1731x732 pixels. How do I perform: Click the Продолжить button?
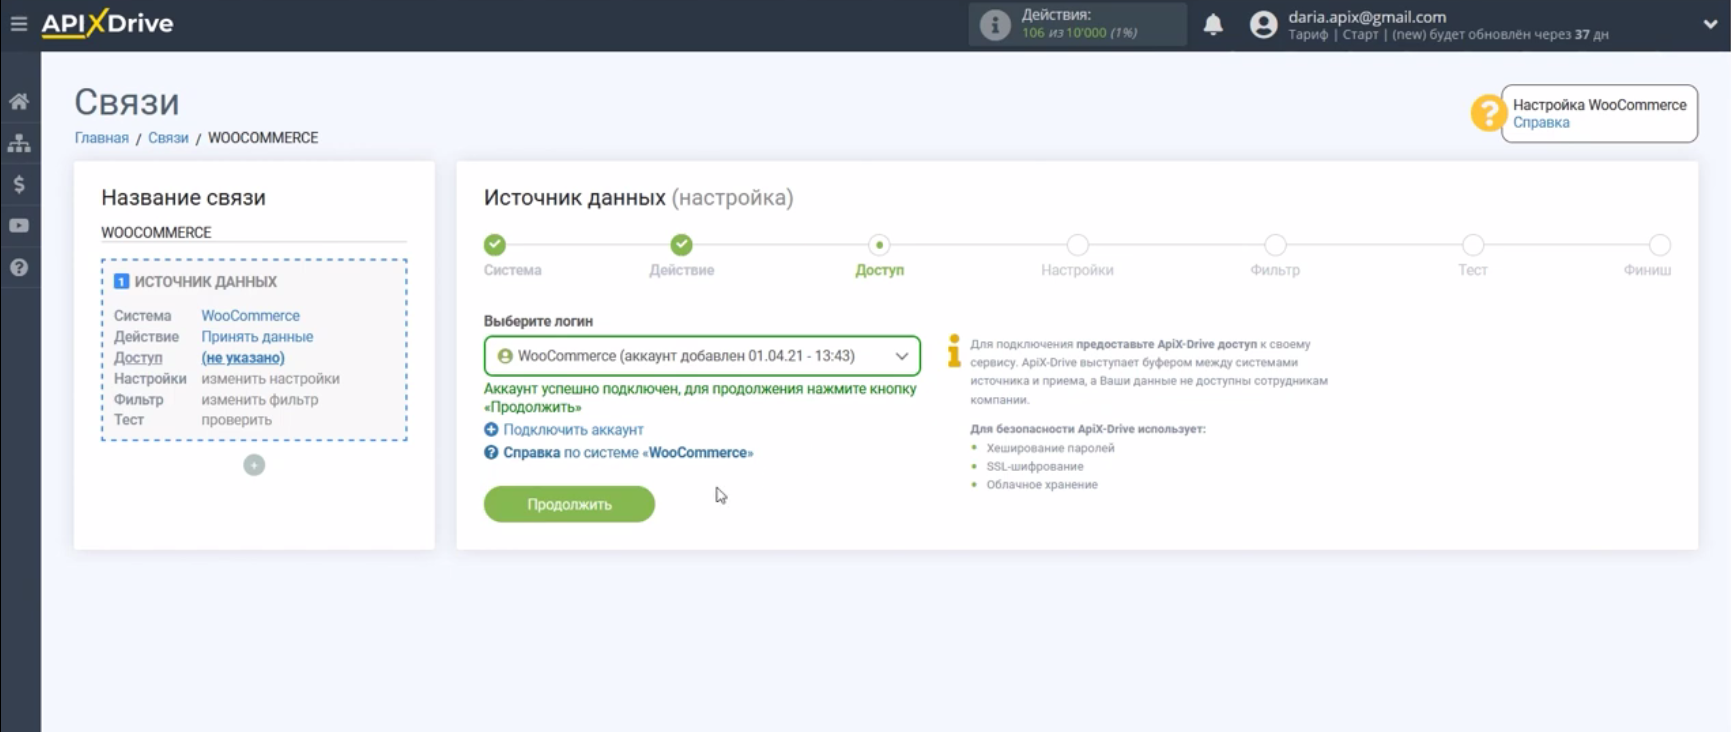[x=569, y=504]
